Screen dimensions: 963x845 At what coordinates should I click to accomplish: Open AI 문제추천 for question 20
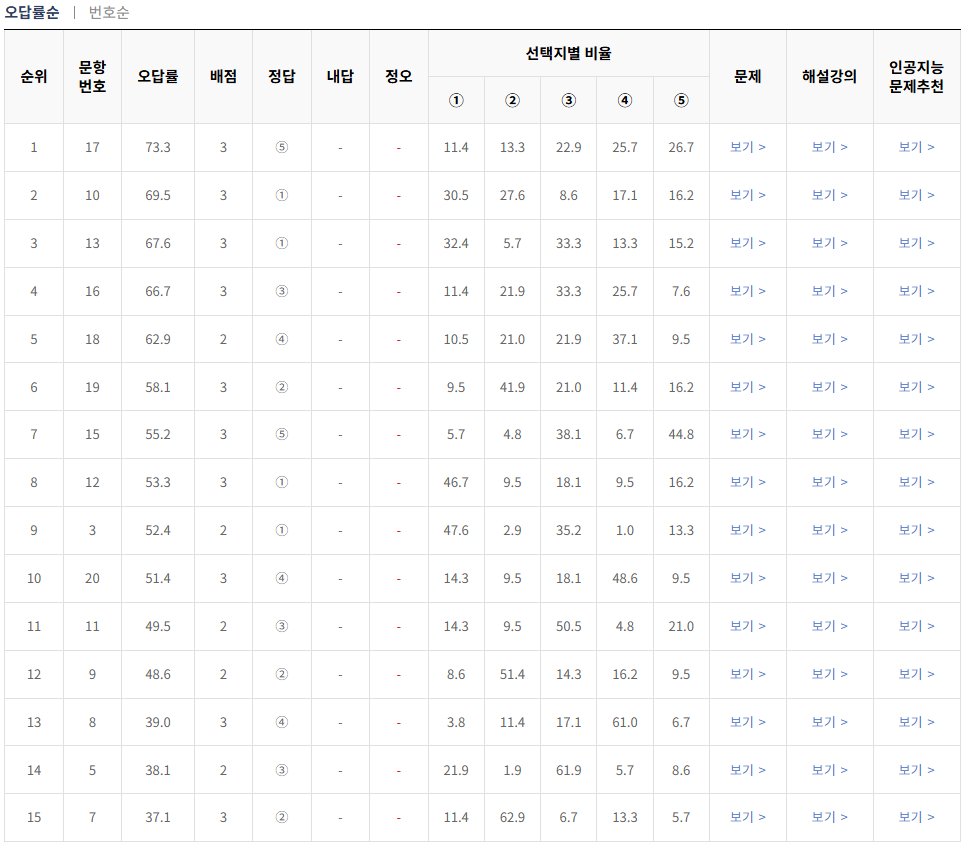(x=916, y=577)
